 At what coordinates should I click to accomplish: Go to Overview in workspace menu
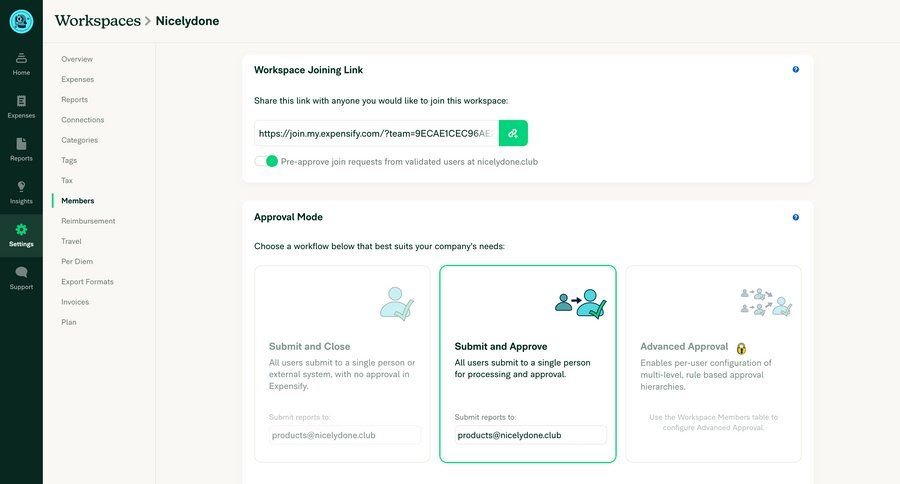pos(77,59)
